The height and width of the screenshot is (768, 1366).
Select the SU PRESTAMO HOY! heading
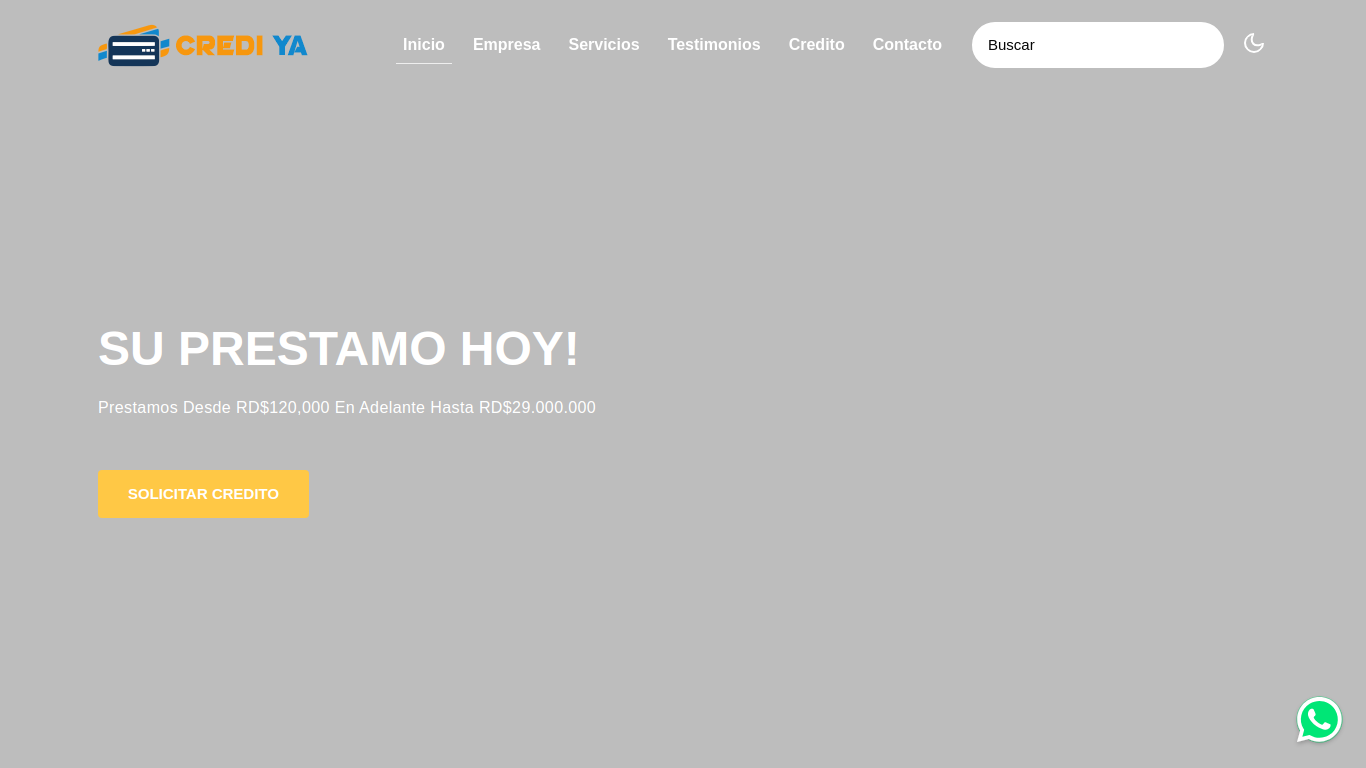pyautogui.click(x=339, y=349)
